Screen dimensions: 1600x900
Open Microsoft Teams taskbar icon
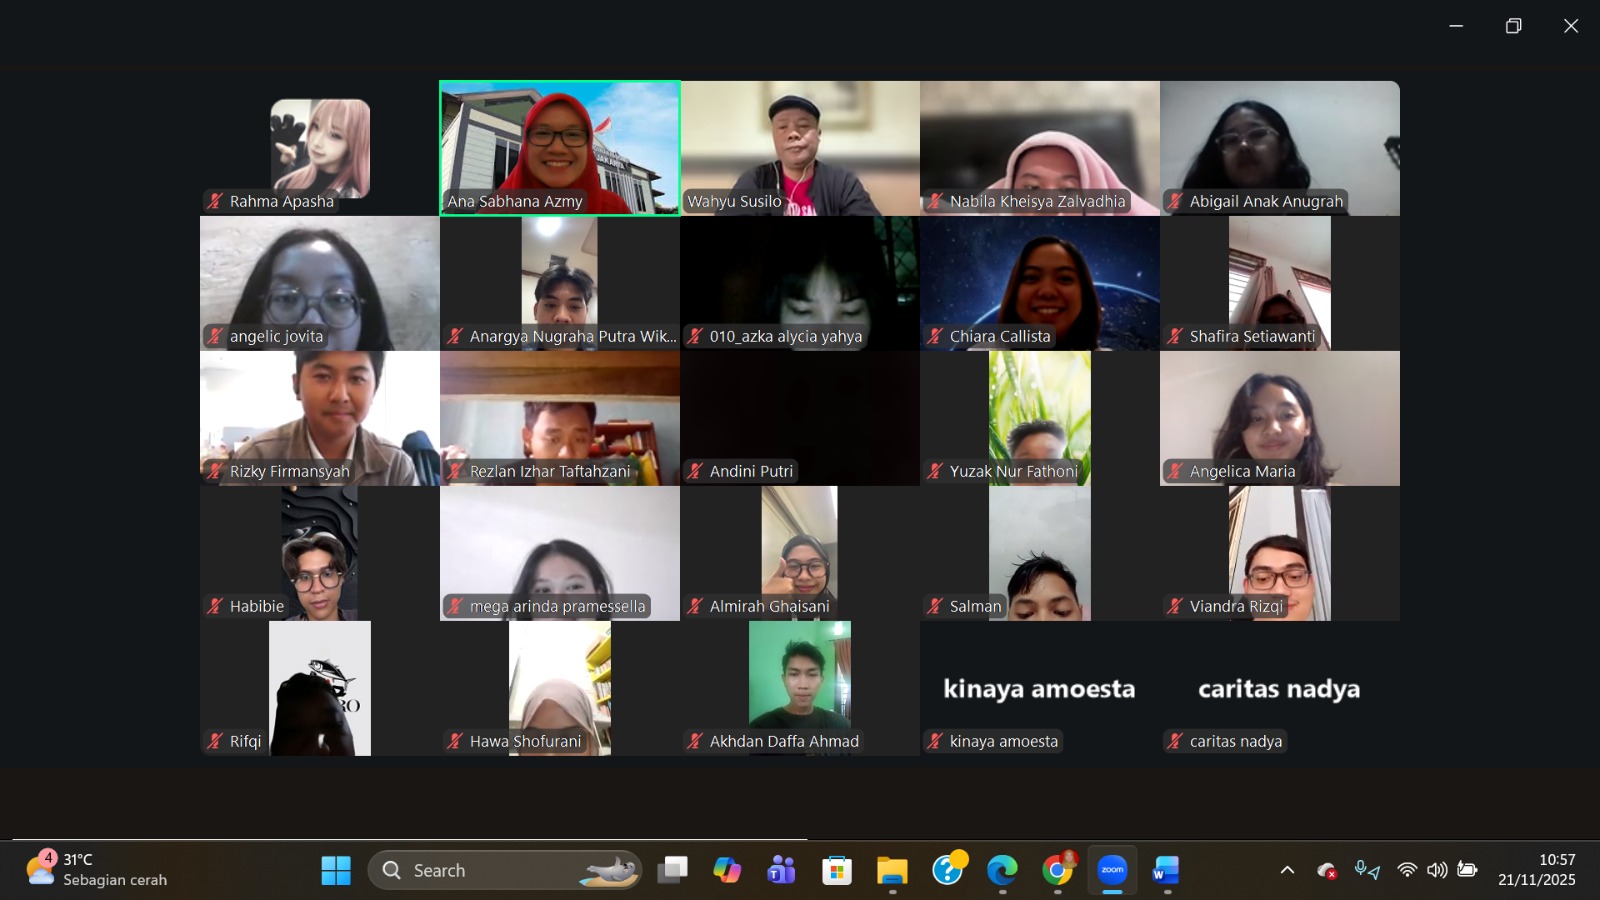[781, 870]
